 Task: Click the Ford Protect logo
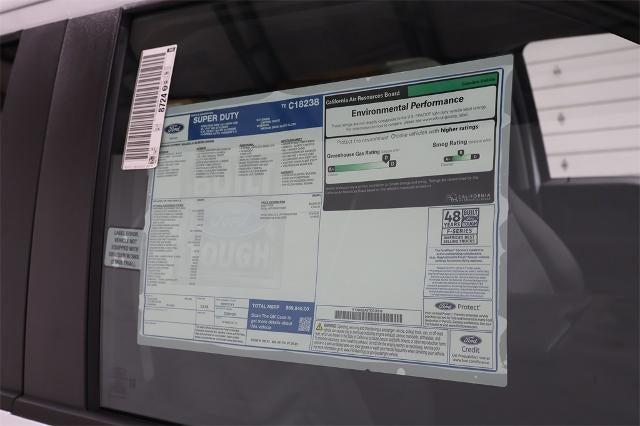[x=456, y=306]
